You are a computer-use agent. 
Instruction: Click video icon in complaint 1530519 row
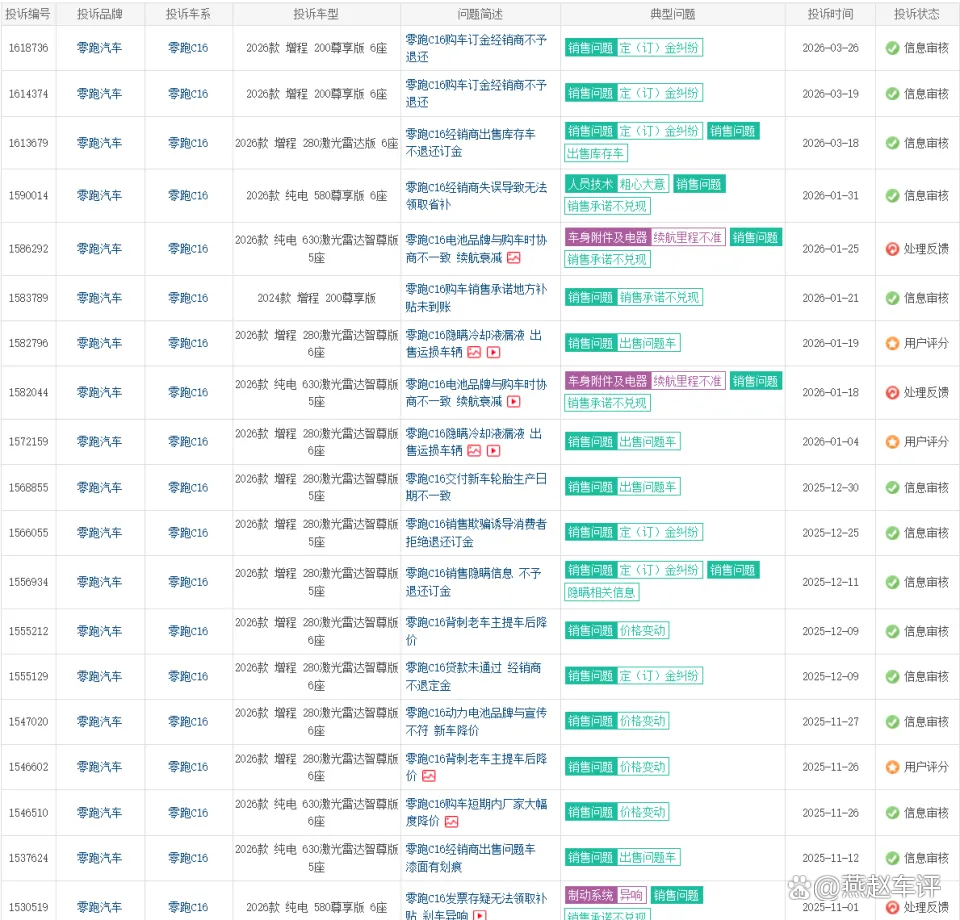pyautogui.click(x=480, y=915)
